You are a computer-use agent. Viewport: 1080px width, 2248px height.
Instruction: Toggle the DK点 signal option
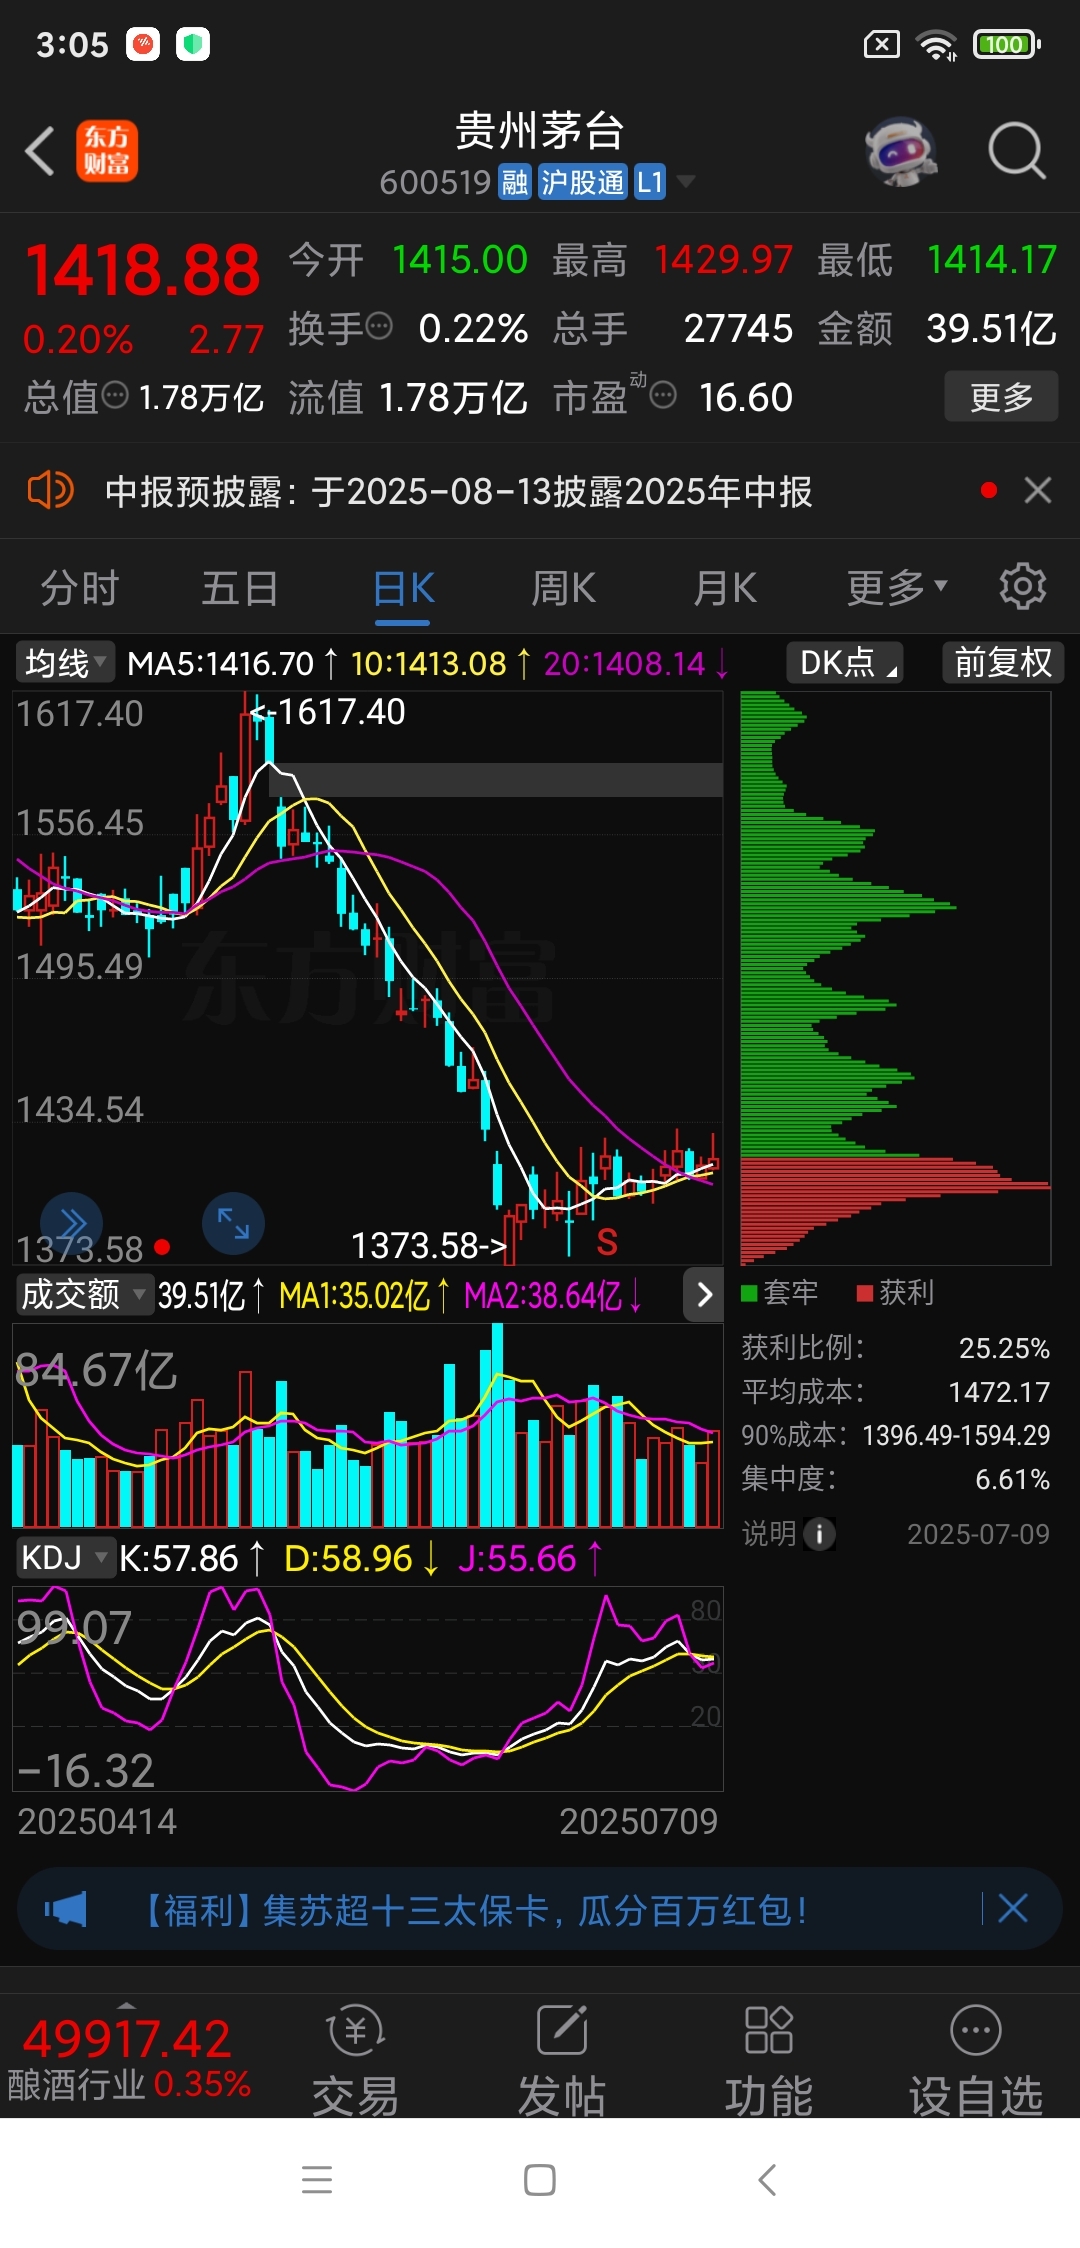[846, 663]
